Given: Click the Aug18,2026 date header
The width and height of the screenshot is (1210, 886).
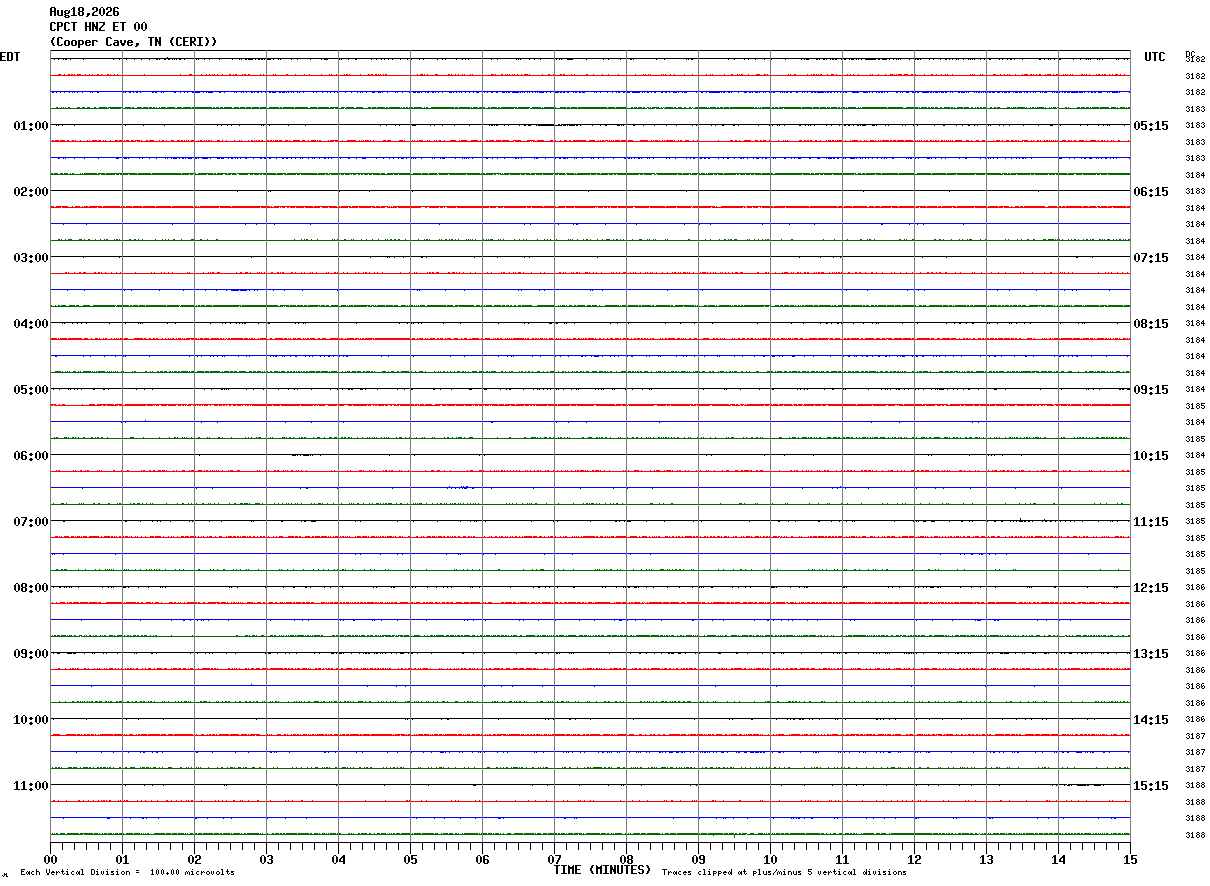Looking at the screenshot, I should [84, 12].
